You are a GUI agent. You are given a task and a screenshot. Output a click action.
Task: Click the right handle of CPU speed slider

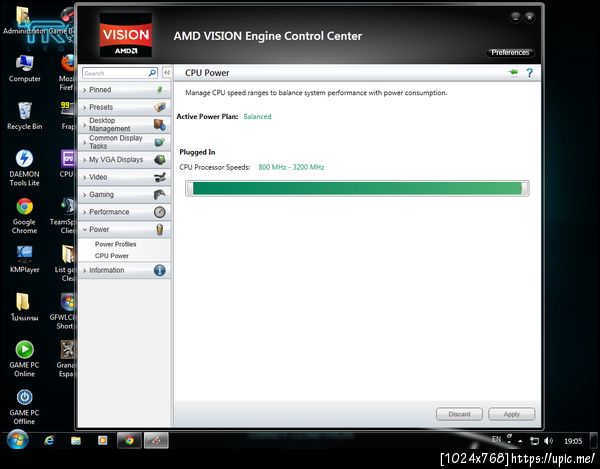pyautogui.click(x=525, y=188)
